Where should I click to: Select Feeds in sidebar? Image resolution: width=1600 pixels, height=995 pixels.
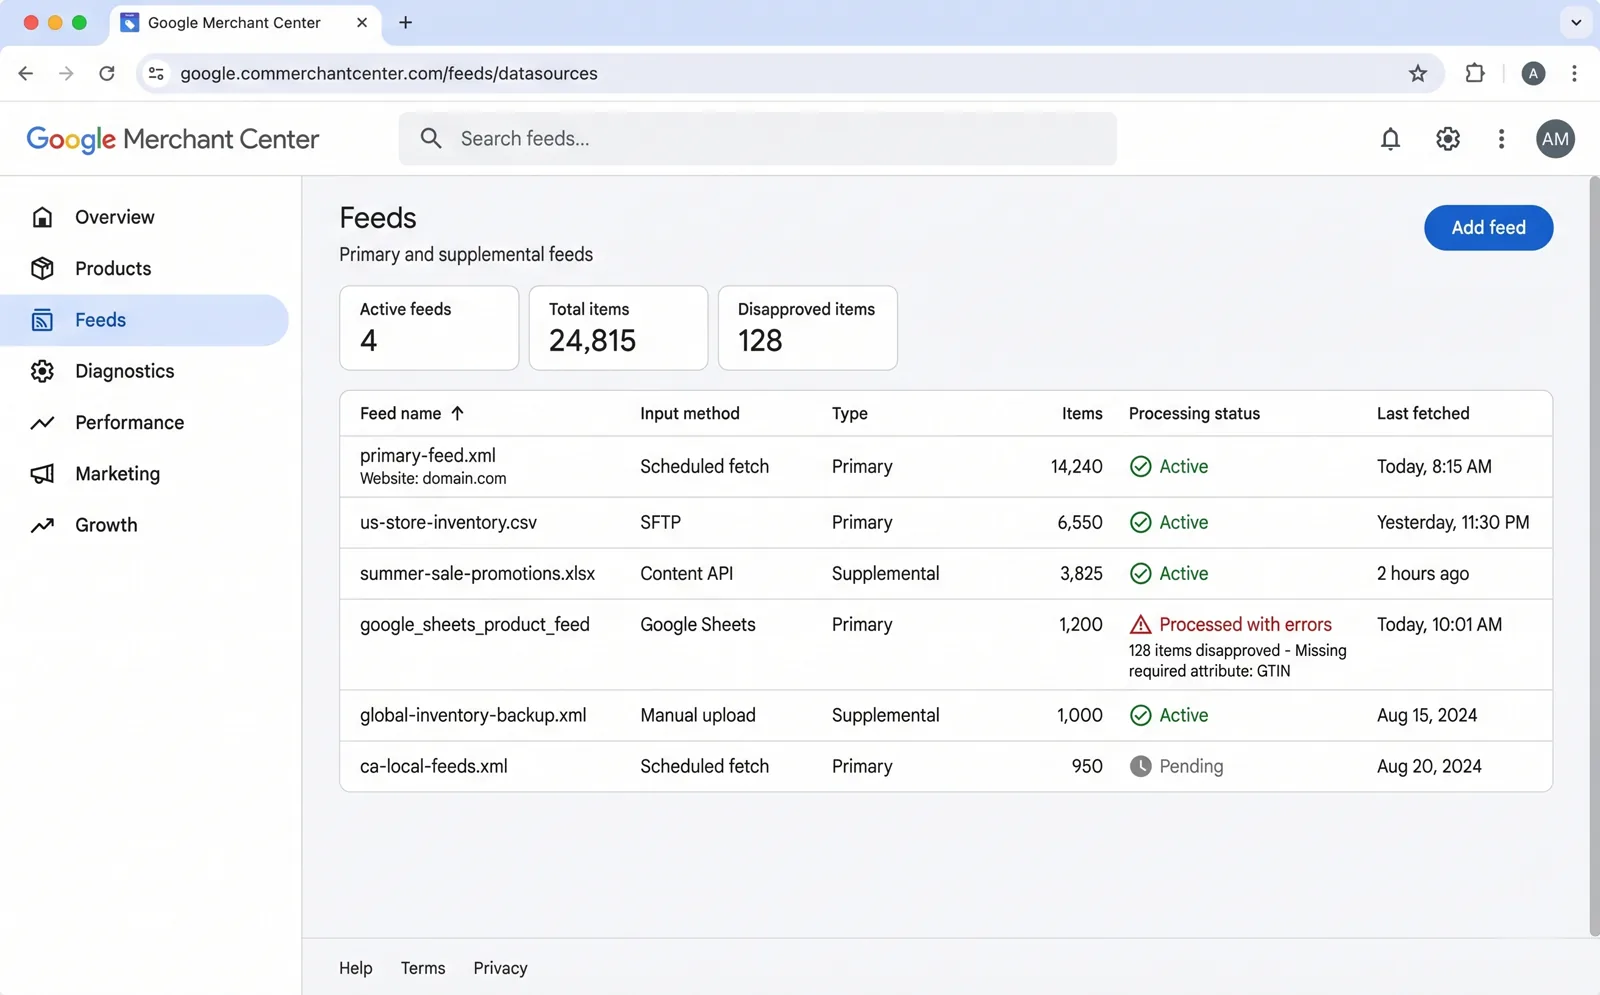145,320
